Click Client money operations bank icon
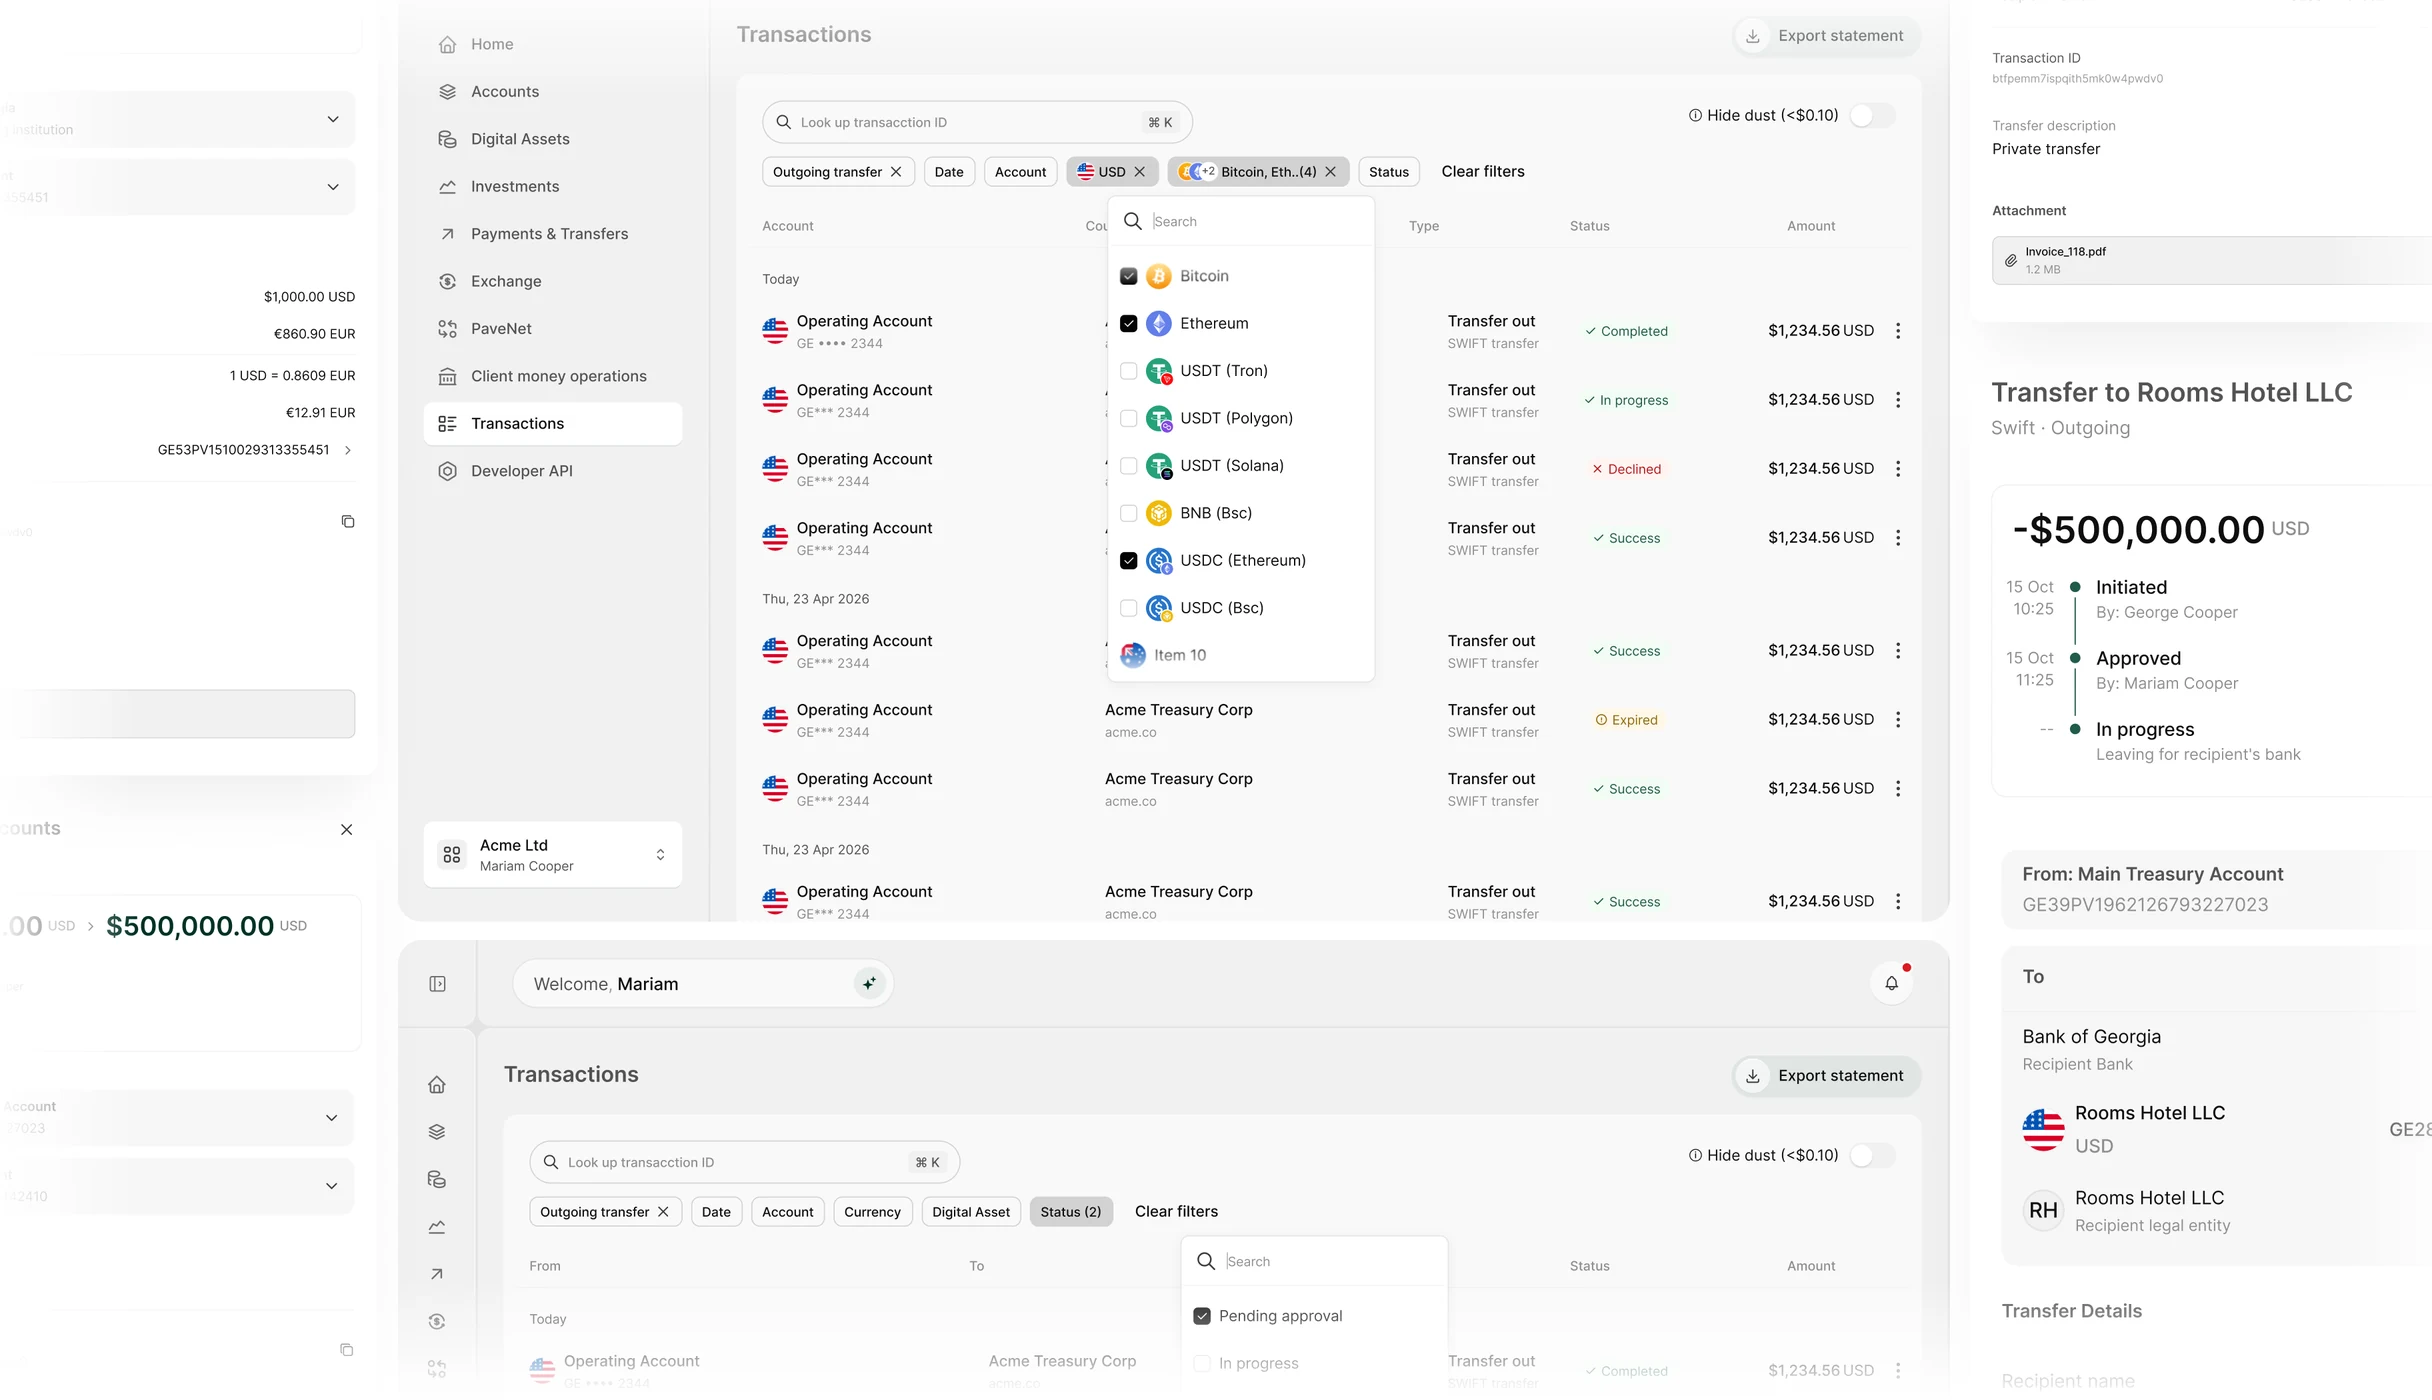The height and width of the screenshot is (1400, 2432). pyautogui.click(x=447, y=376)
